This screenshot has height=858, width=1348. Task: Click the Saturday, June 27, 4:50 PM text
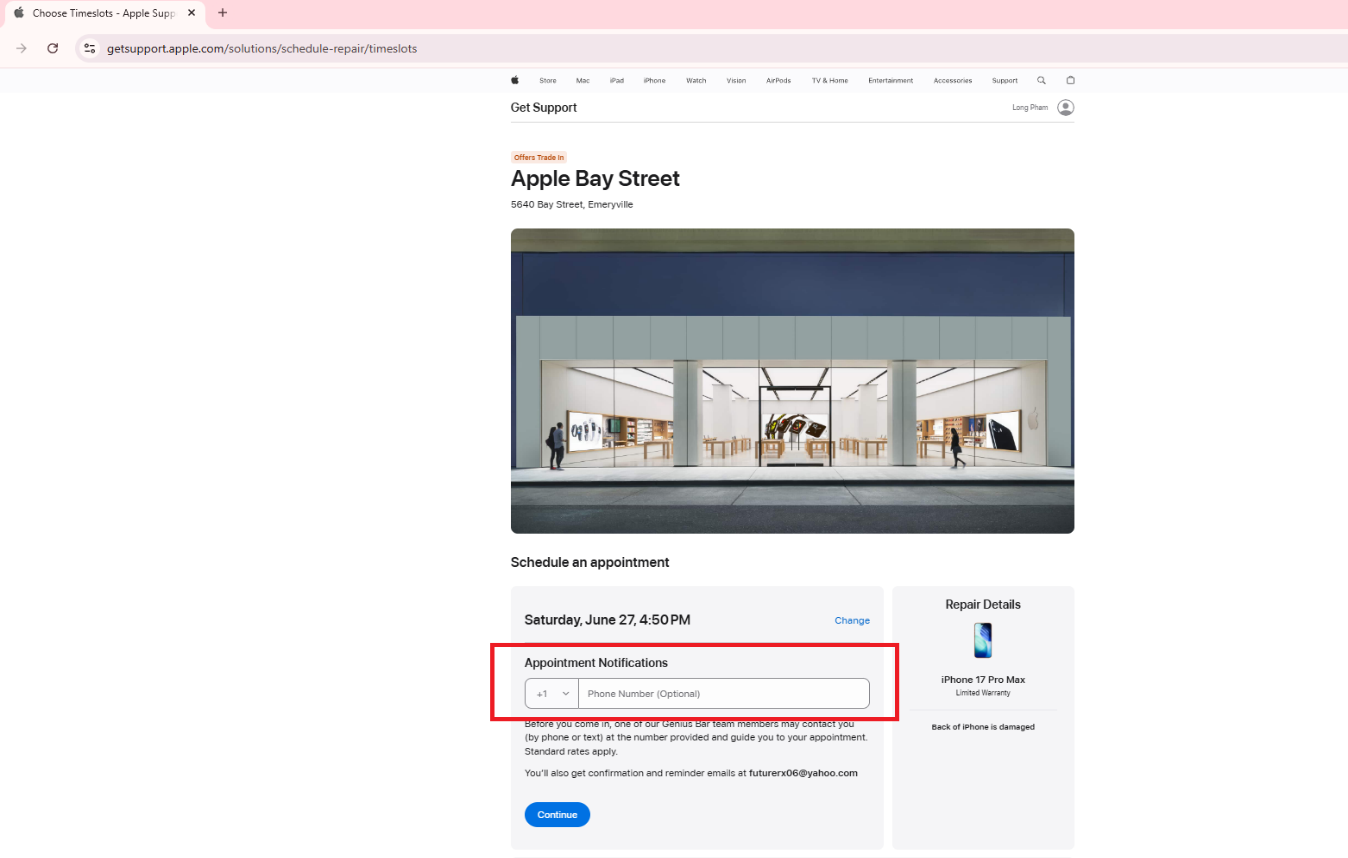pos(607,620)
